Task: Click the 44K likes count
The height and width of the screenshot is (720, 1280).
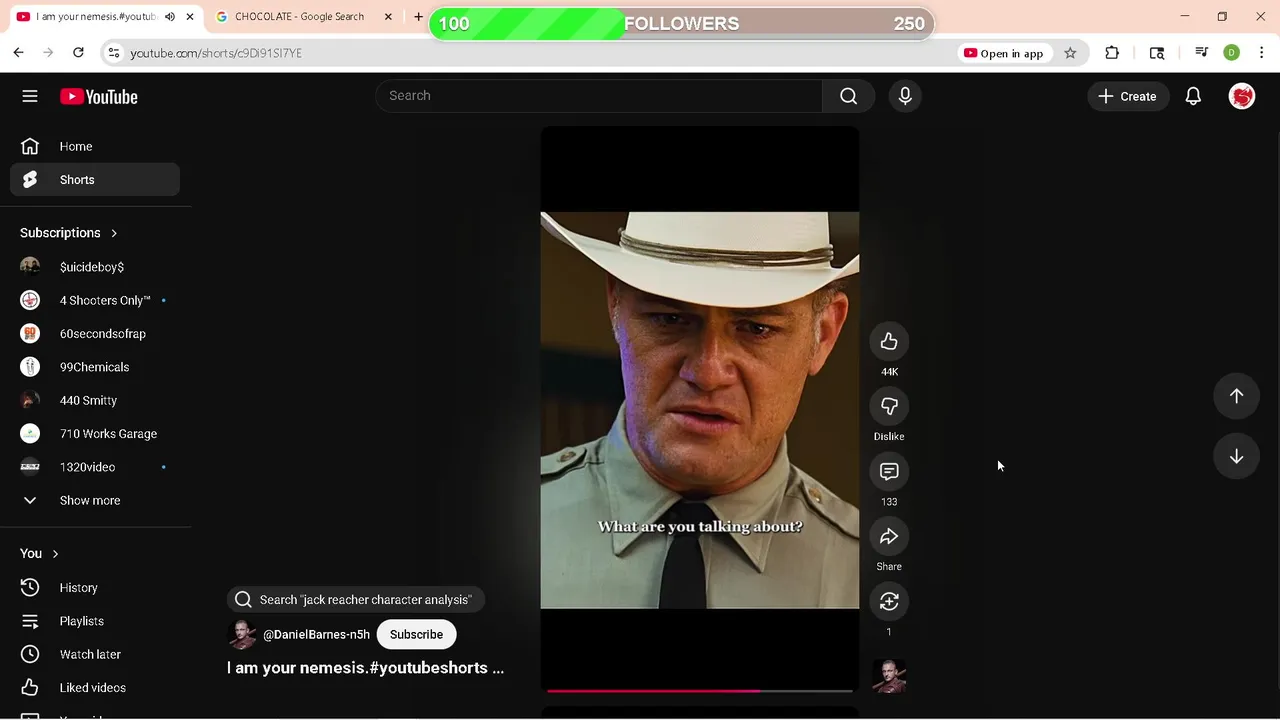Action: [889, 372]
